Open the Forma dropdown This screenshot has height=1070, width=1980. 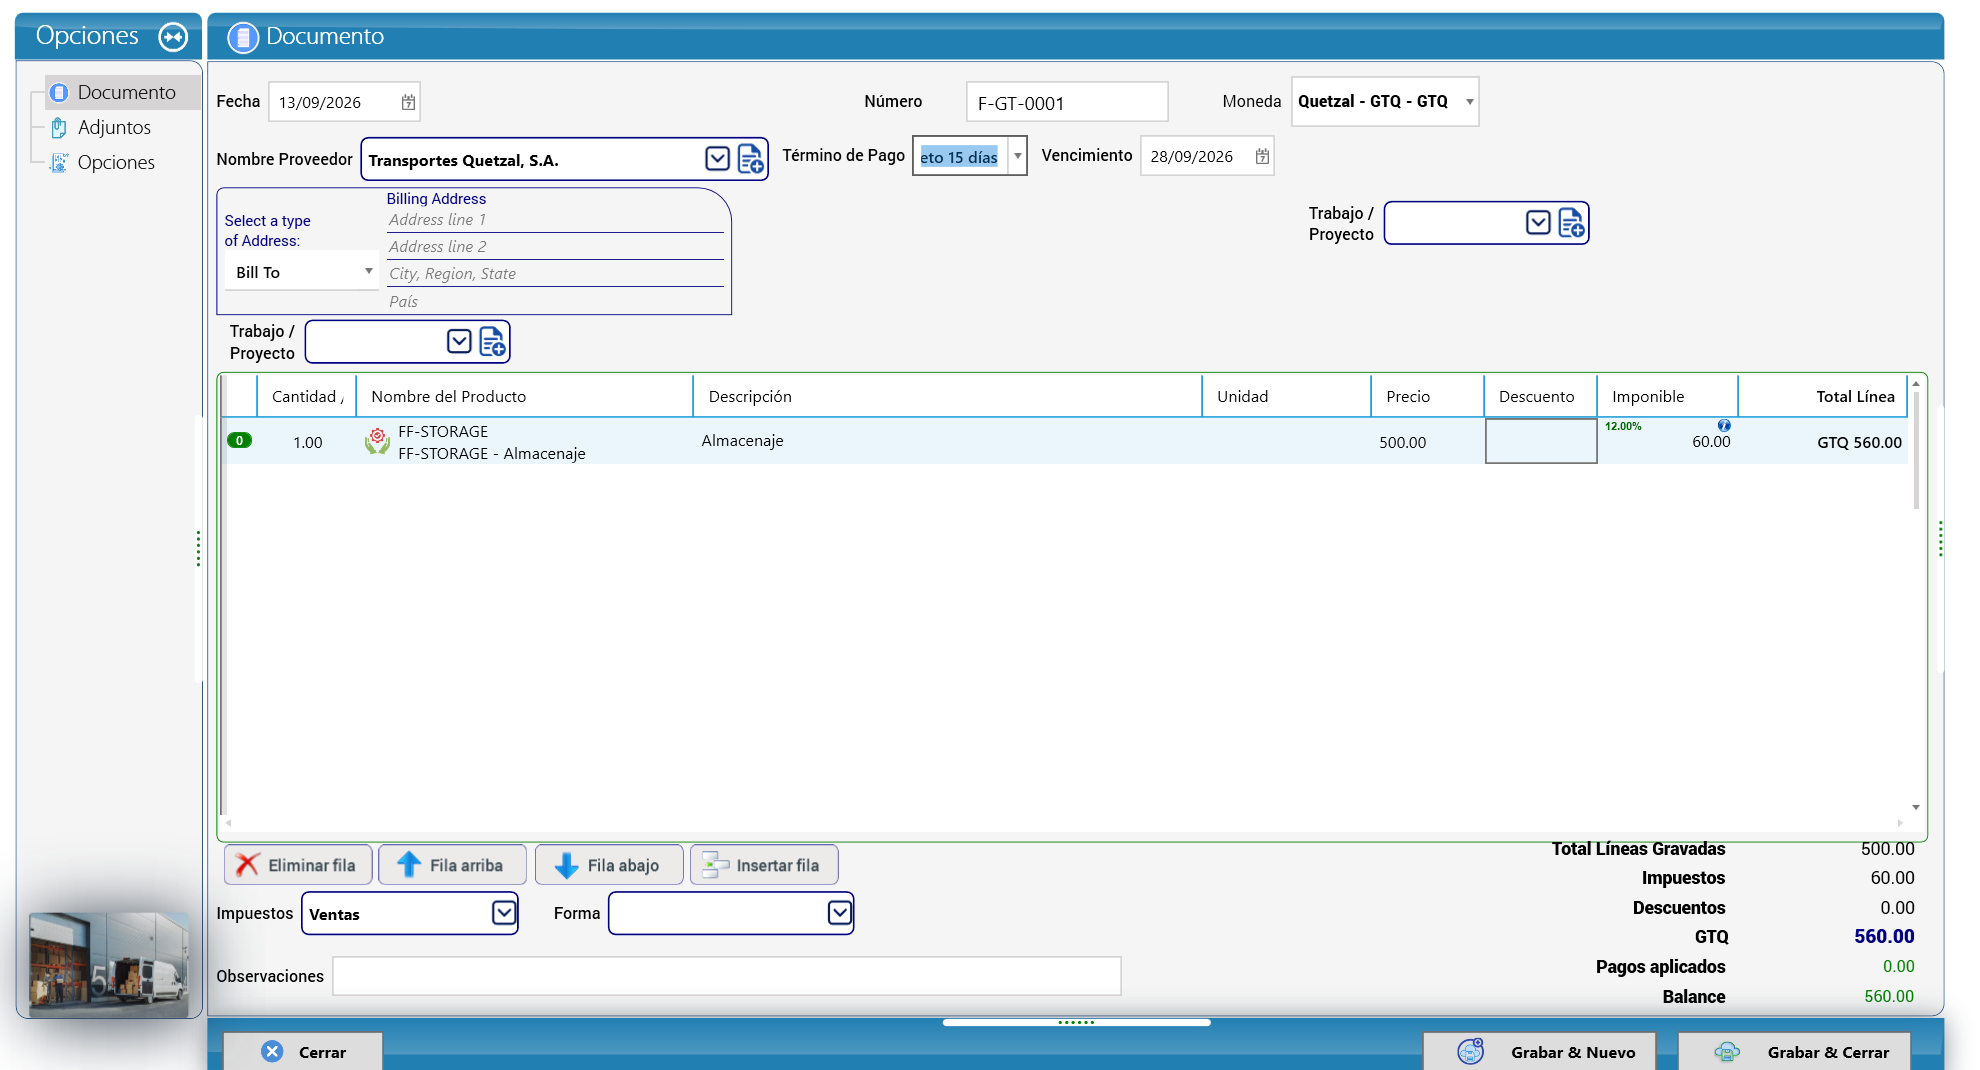tap(840, 913)
